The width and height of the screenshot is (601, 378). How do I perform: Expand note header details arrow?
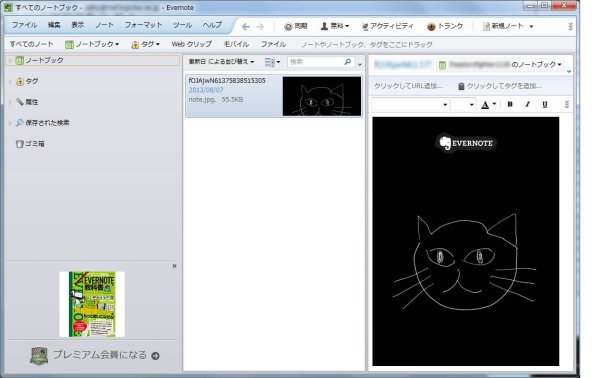click(x=569, y=71)
